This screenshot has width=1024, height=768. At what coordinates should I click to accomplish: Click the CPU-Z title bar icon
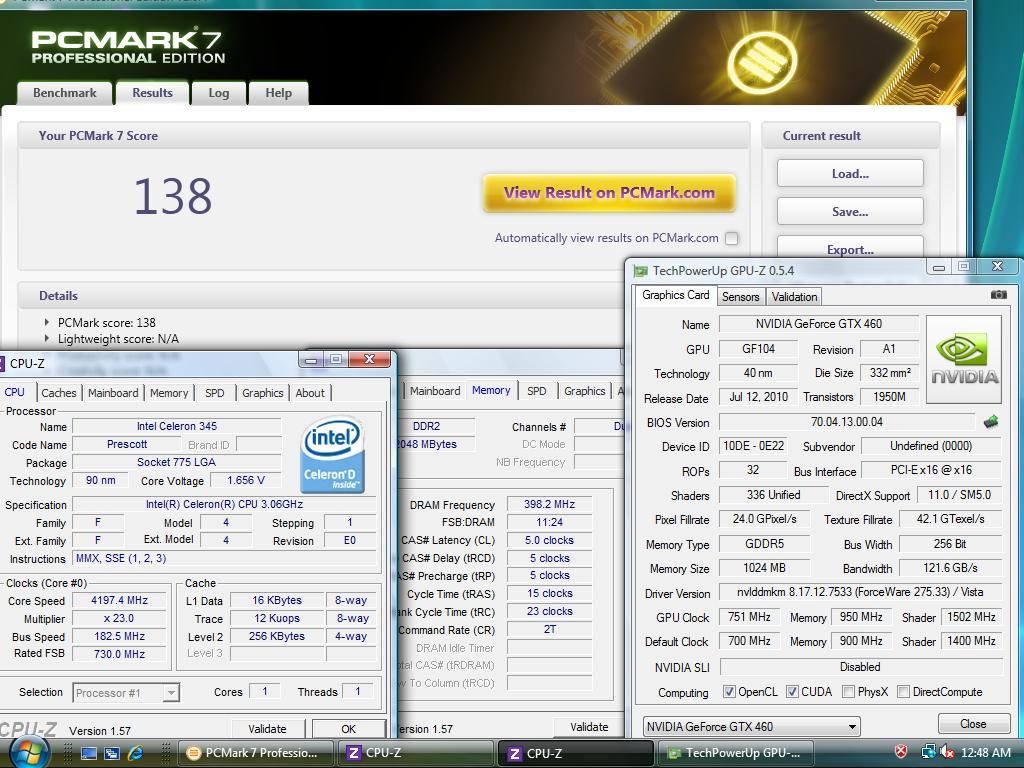[2, 364]
